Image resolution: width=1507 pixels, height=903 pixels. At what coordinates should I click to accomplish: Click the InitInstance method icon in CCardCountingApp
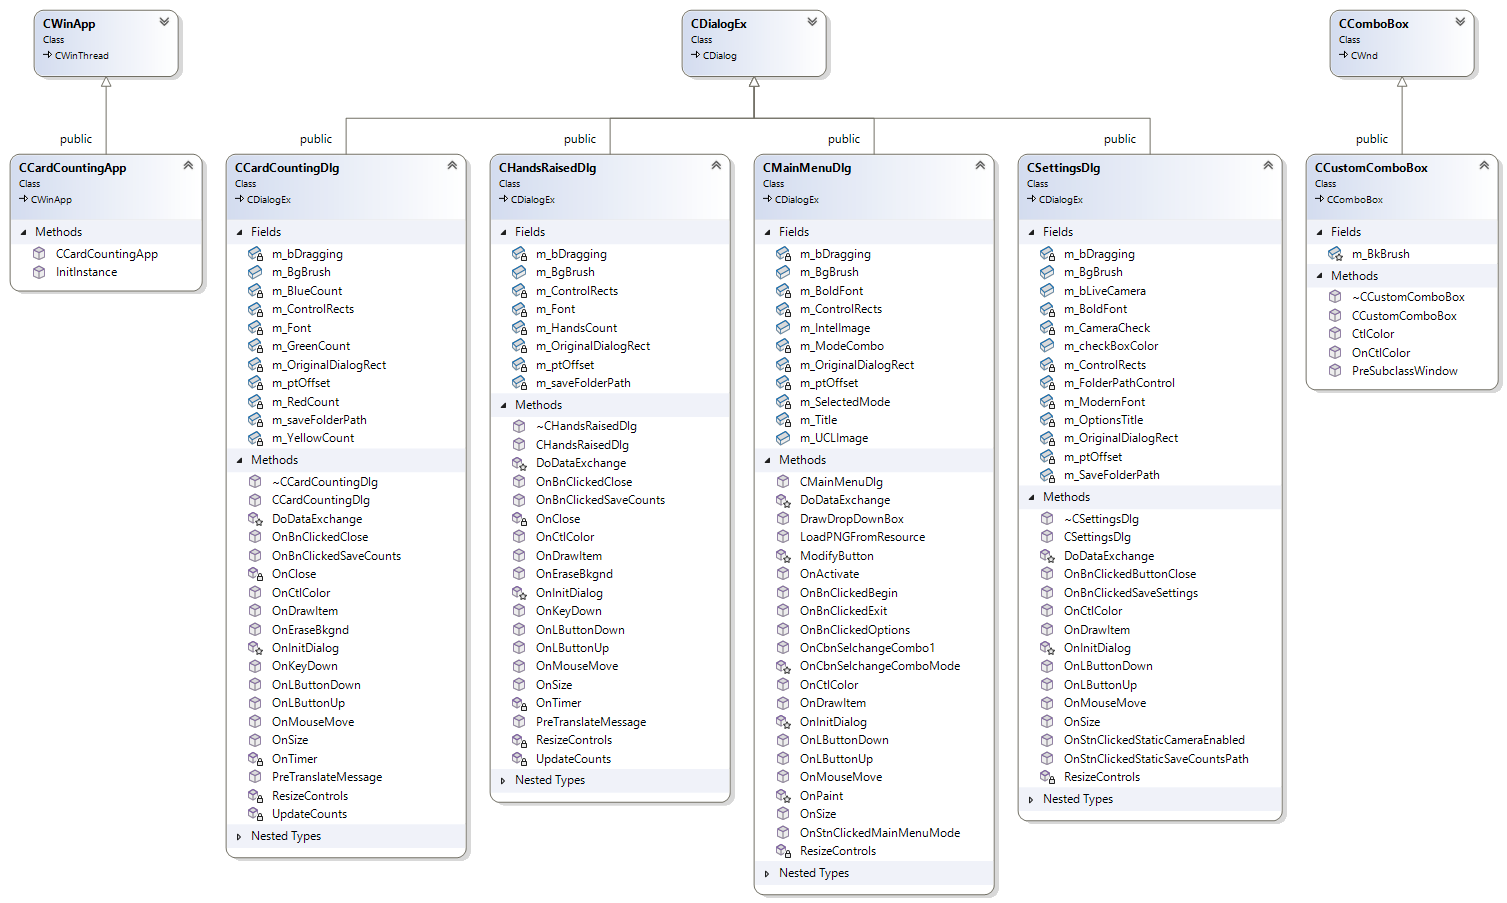36,271
